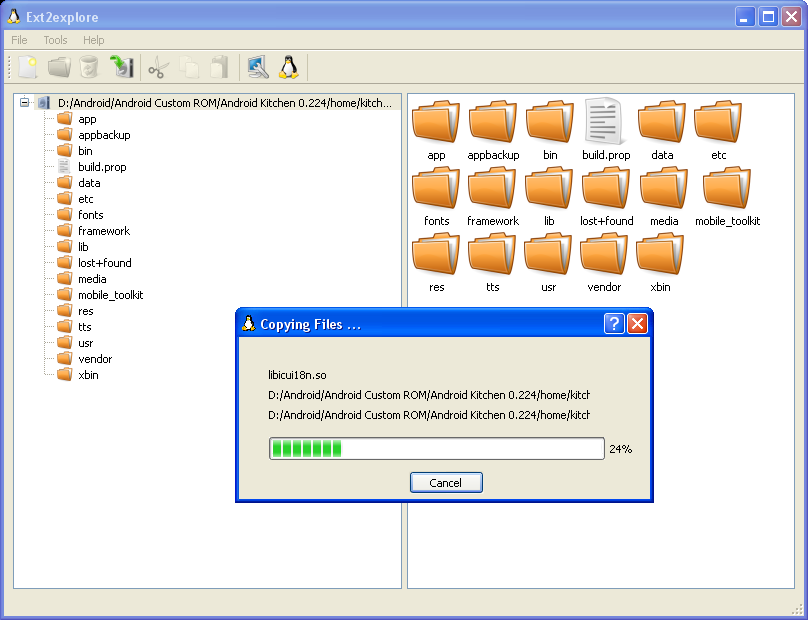Click the mobile_toolkit folder icon in right pane
Viewport: 808px width, 620px height.
[x=727, y=188]
